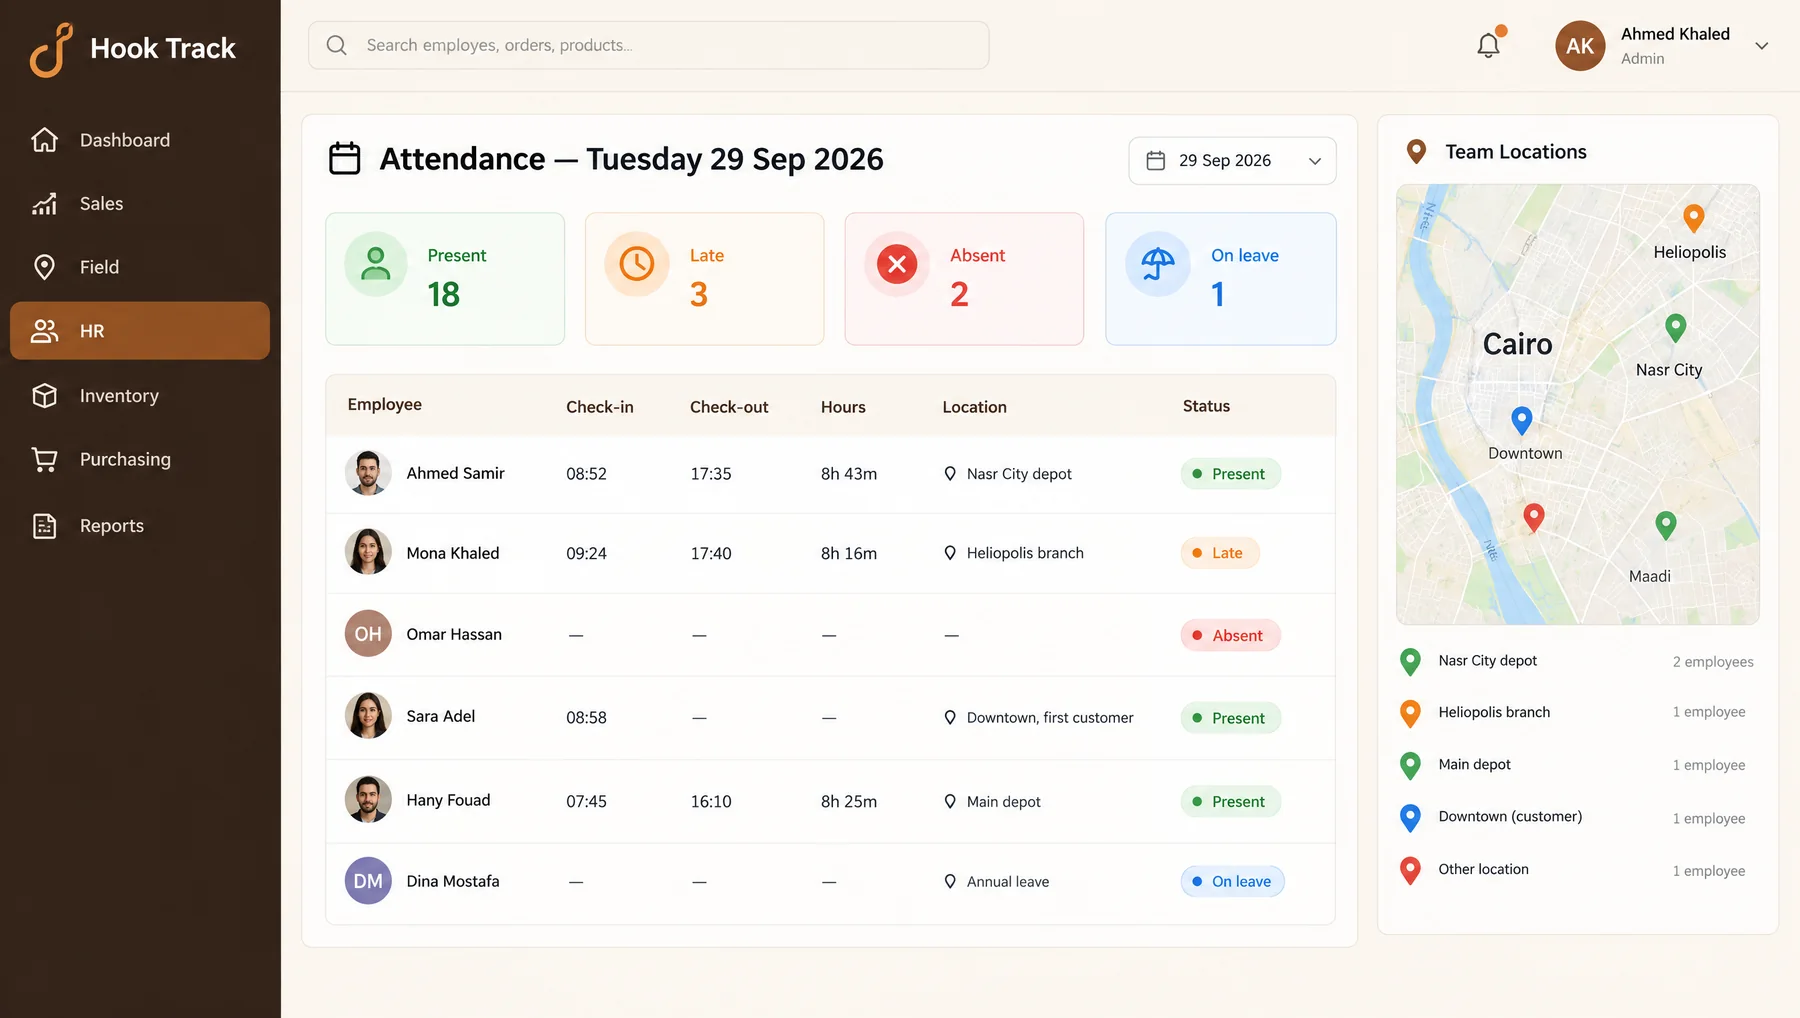1800x1018 pixels.
Task: Click the Late clock icon
Action: 636,264
